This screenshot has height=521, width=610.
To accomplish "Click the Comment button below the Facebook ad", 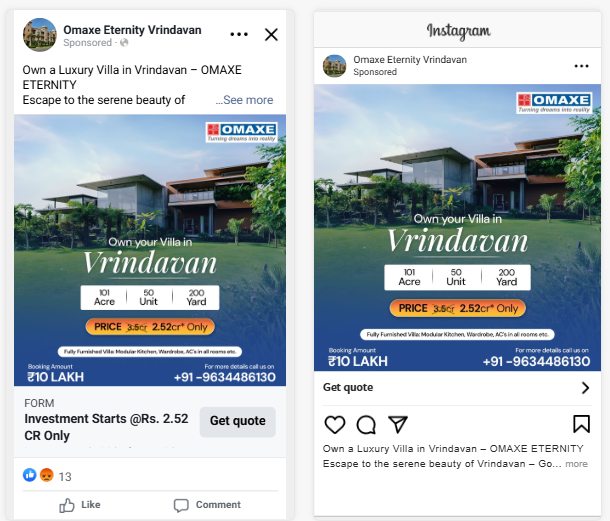I will pyautogui.click(x=207, y=505).
